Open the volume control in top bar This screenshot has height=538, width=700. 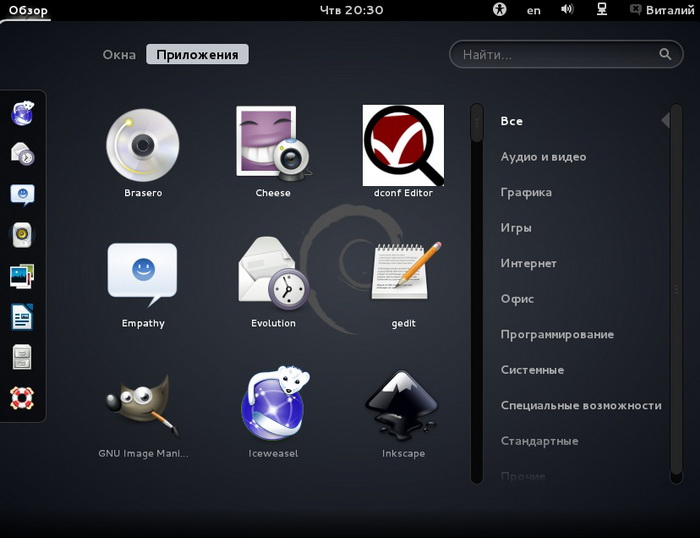coord(567,9)
